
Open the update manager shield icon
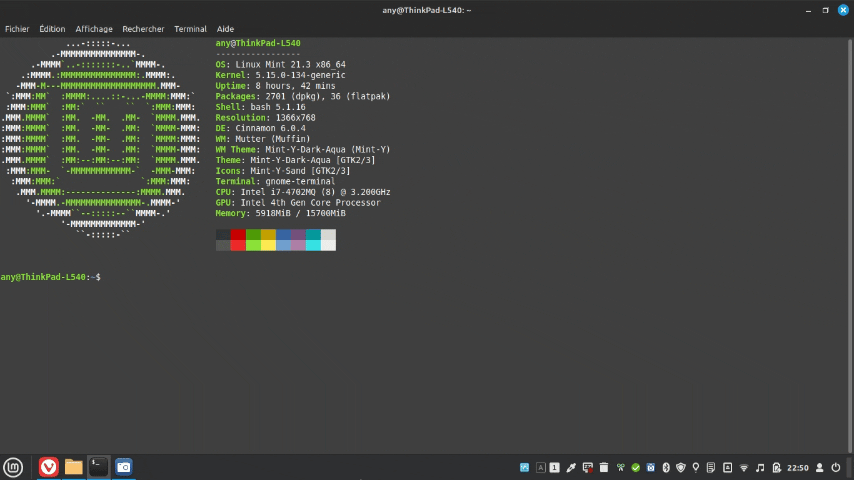(x=681, y=467)
